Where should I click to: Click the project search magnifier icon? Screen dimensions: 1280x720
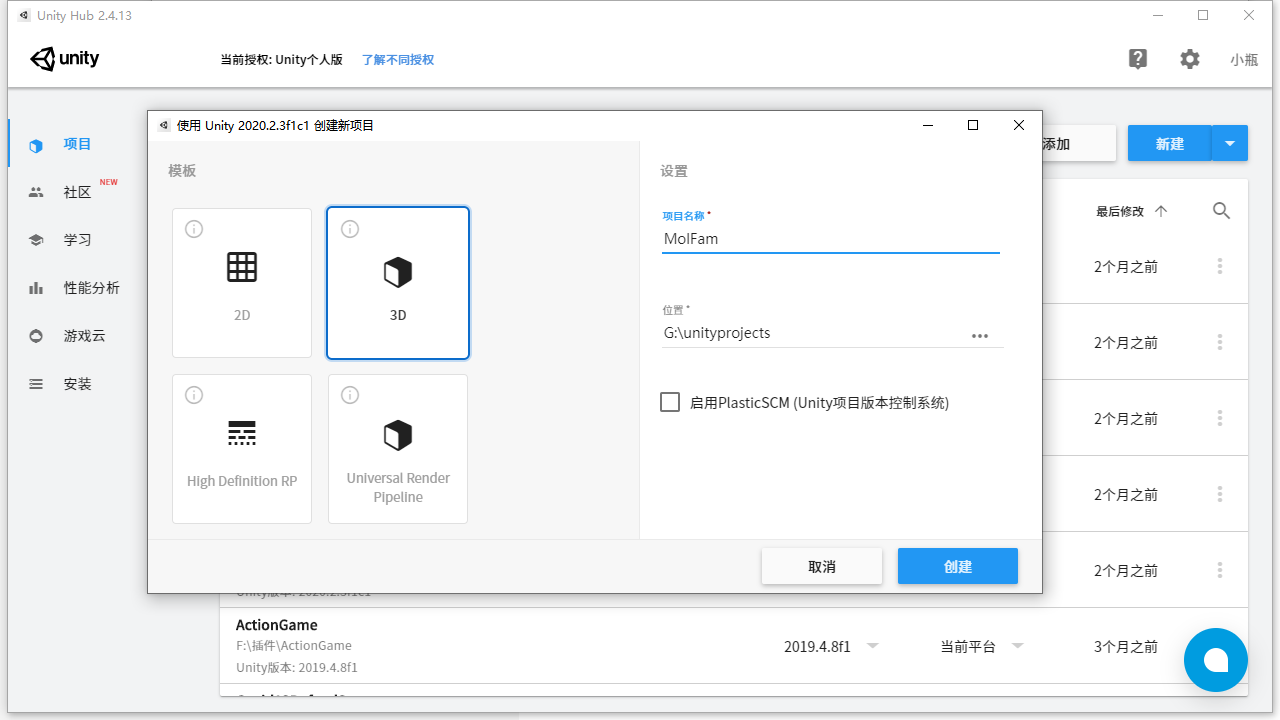tap(1221, 211)
